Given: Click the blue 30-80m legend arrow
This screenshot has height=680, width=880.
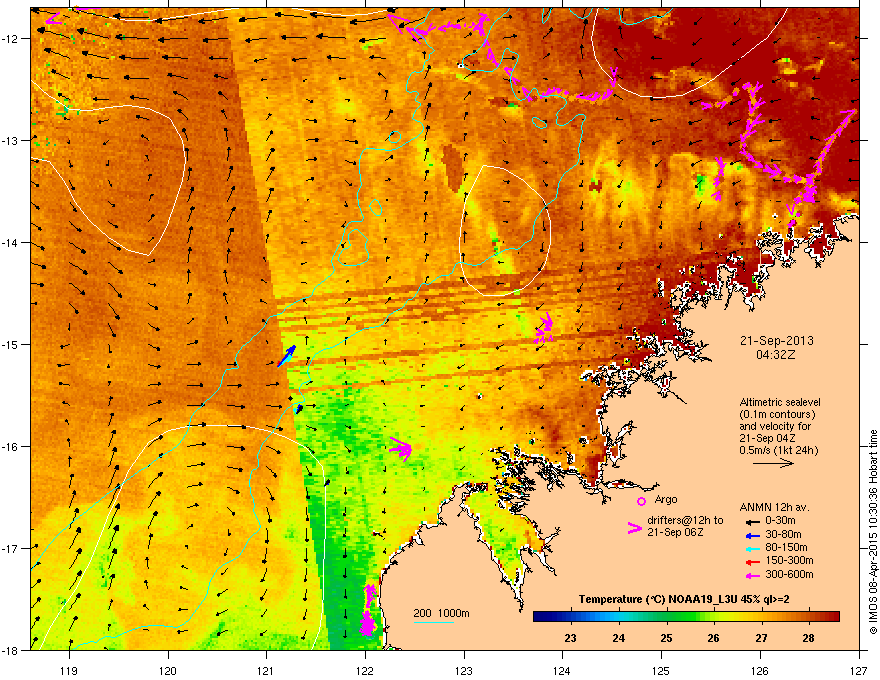Looking at the screenshot, I should click(752, 535).
